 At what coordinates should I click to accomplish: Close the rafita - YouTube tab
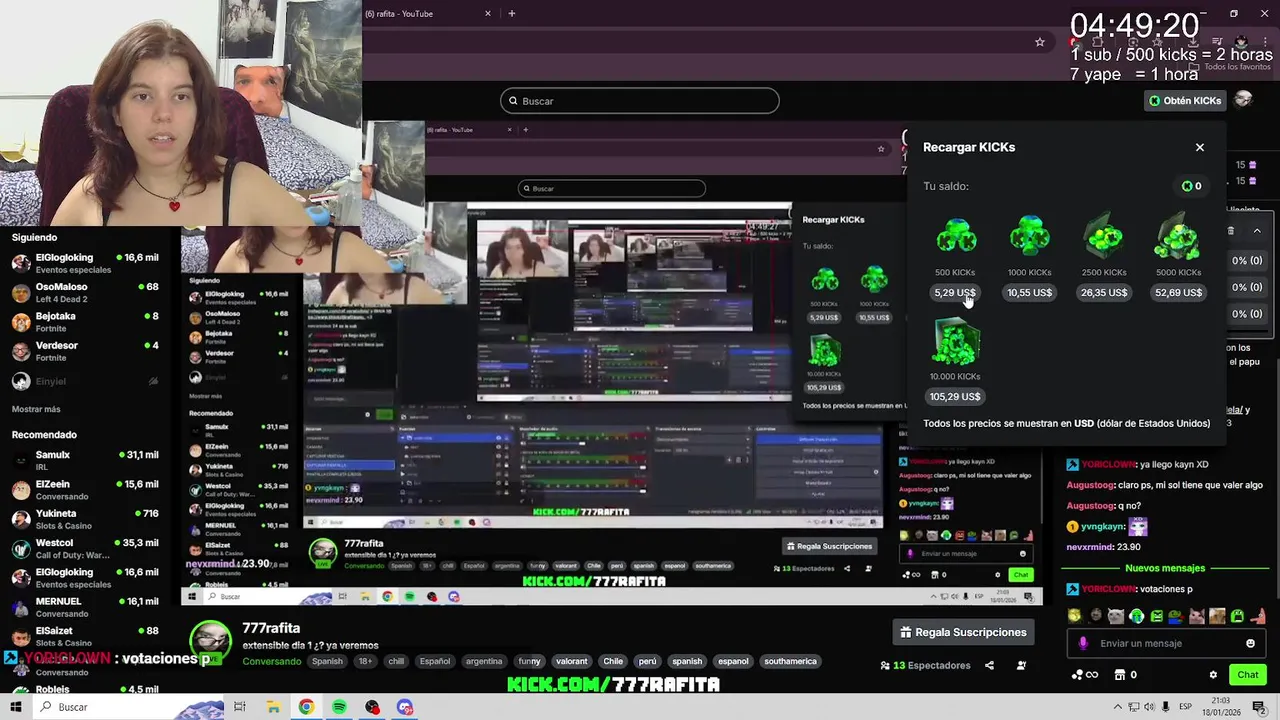coord(488,13)
